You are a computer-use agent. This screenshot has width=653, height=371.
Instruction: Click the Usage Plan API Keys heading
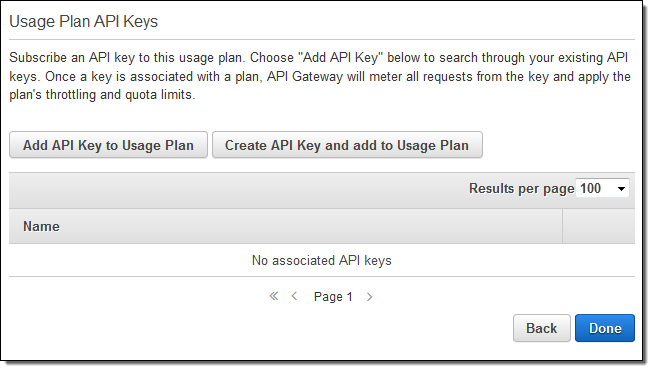pos(83,21)
